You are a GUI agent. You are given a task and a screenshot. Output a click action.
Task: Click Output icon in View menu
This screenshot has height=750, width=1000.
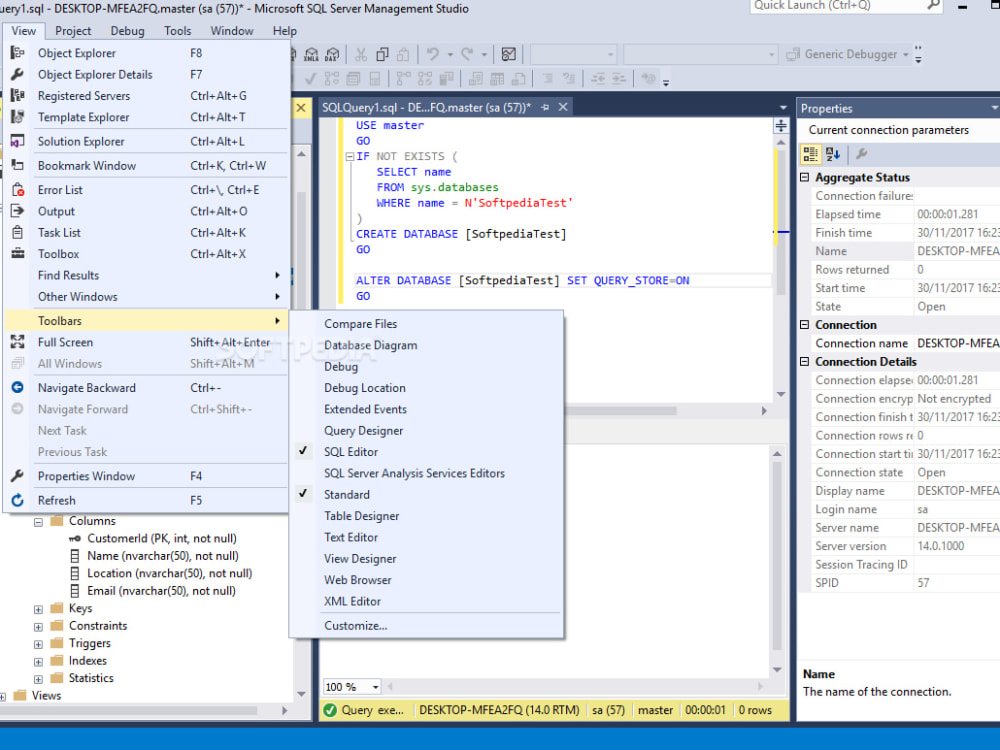tap(17, 211)
